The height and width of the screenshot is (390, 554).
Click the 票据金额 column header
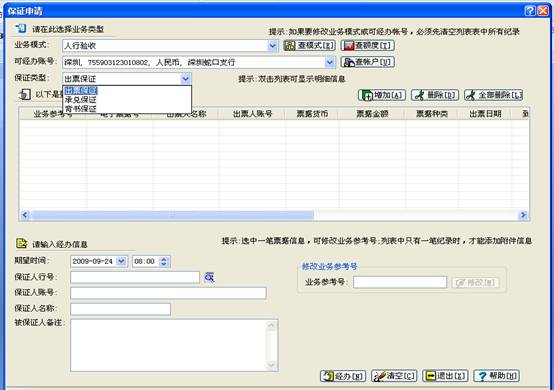coord(372,114)
